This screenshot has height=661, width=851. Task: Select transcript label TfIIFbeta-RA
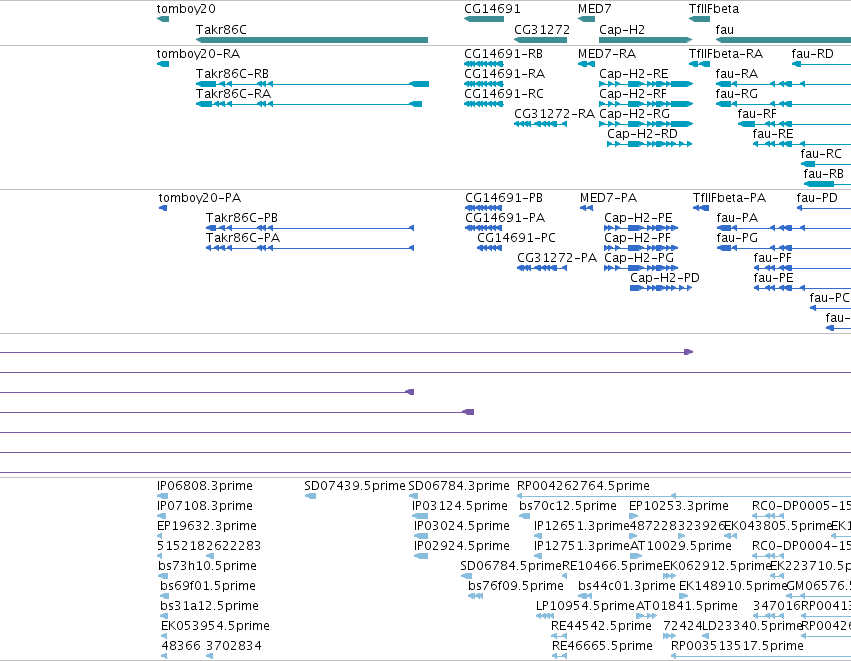click(726, 54)
